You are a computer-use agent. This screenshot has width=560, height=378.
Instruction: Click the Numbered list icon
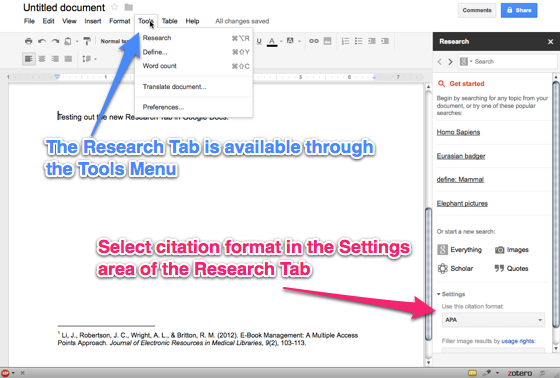345,41
